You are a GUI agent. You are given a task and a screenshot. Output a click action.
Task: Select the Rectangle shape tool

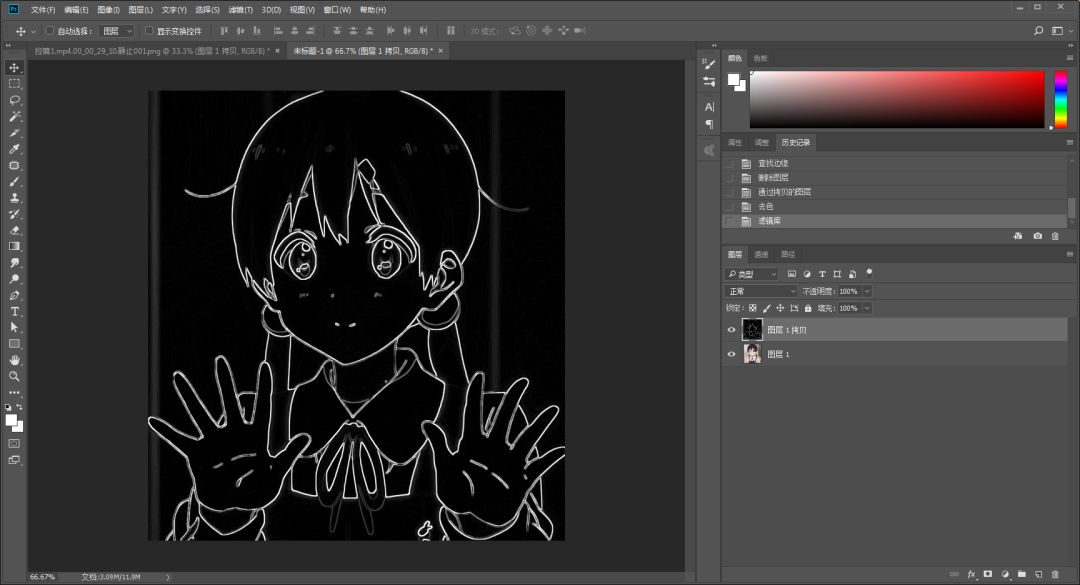pyautogui.click(x=14, y=344)
